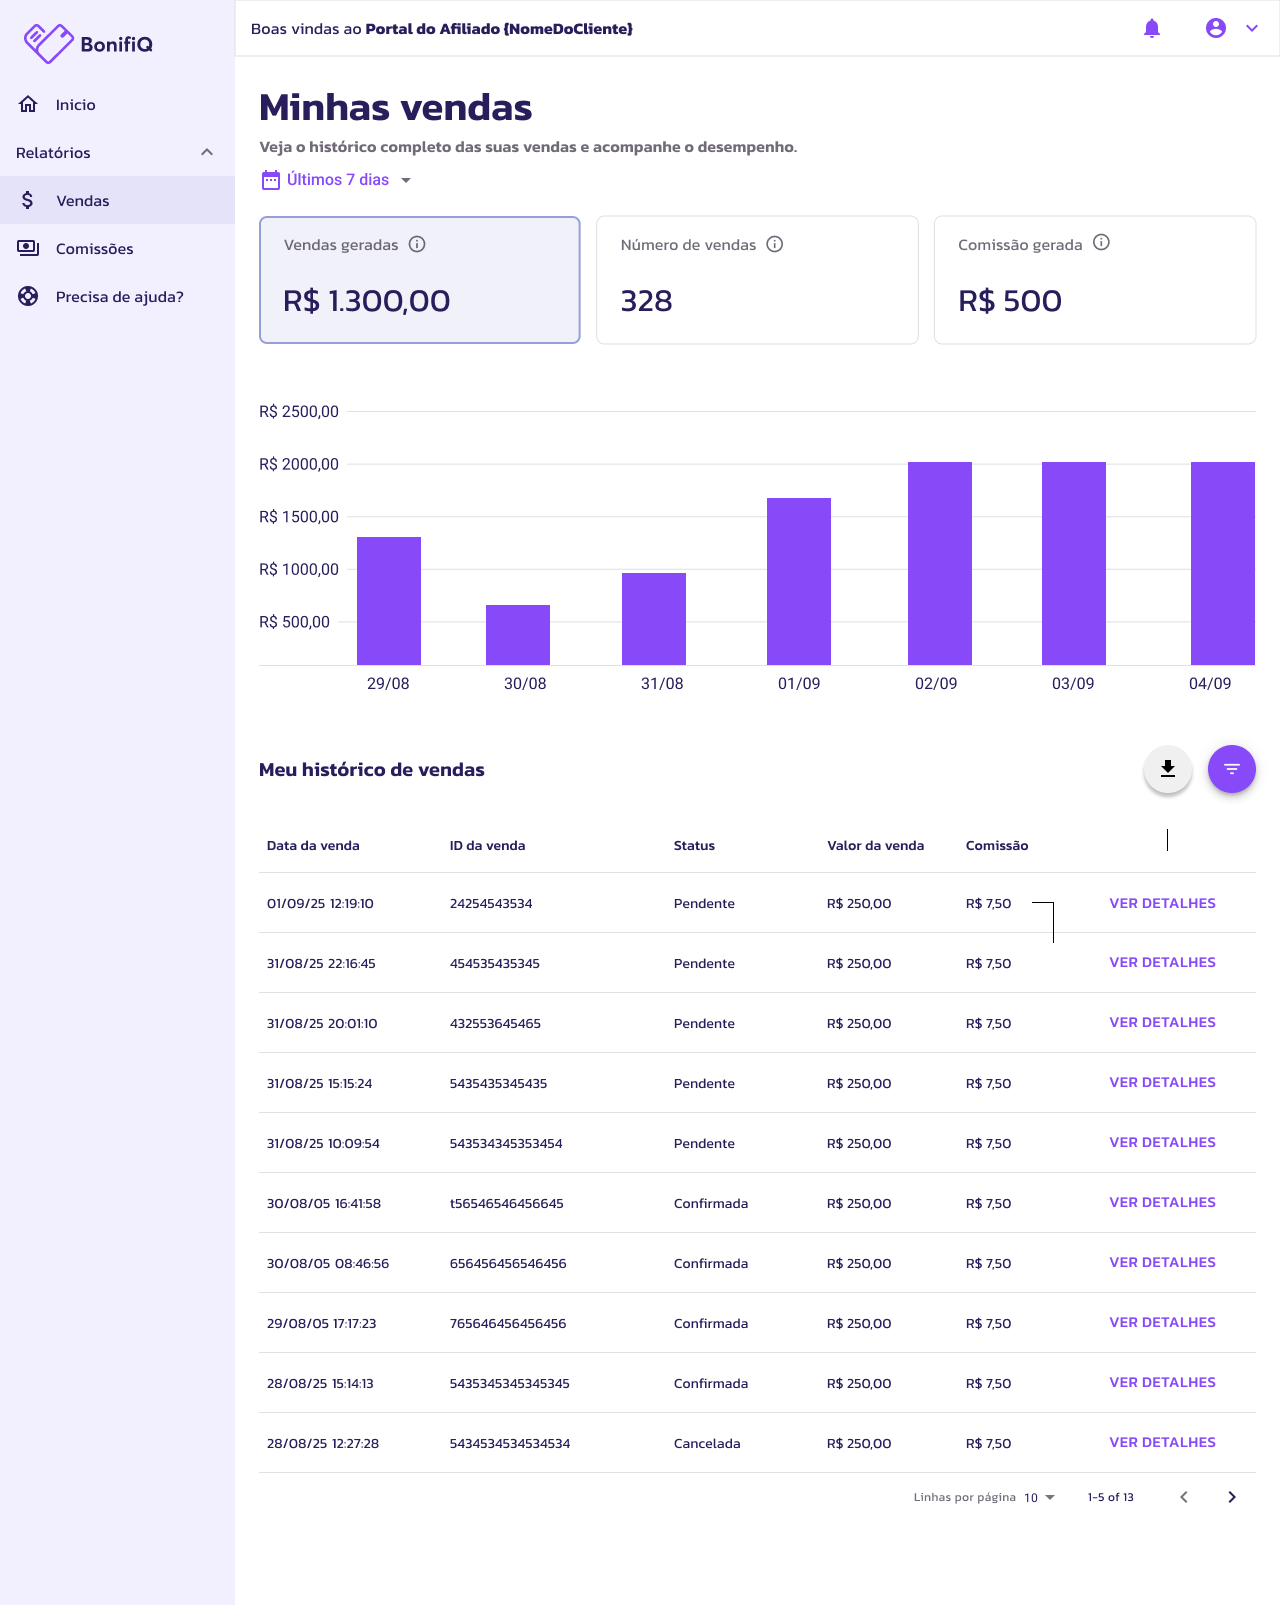Click the calendar icon for date range
The image size is (1280, 1605).
click(x=271, y=180)
